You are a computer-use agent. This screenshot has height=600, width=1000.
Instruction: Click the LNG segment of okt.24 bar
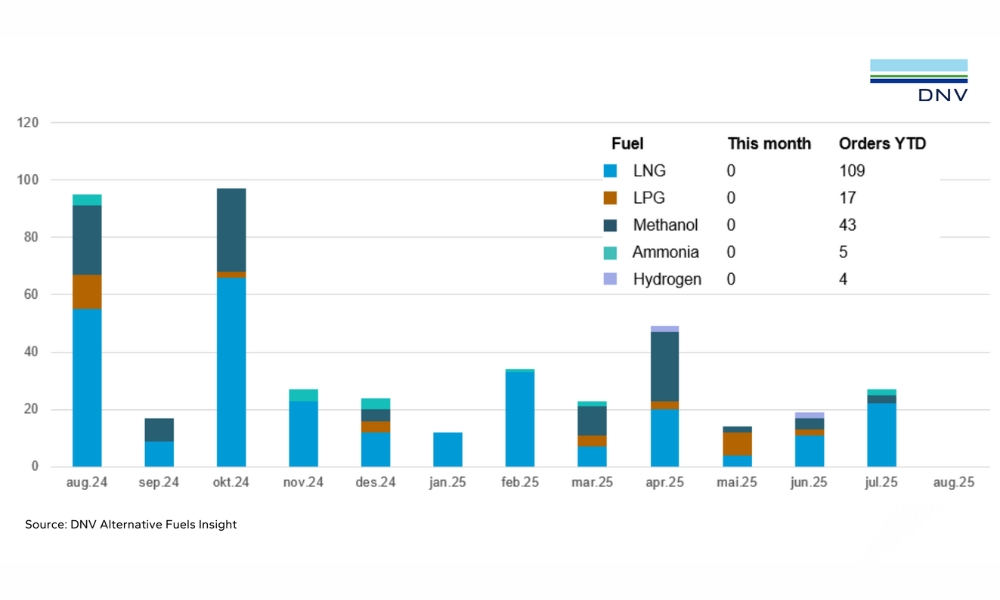(231, 372)
